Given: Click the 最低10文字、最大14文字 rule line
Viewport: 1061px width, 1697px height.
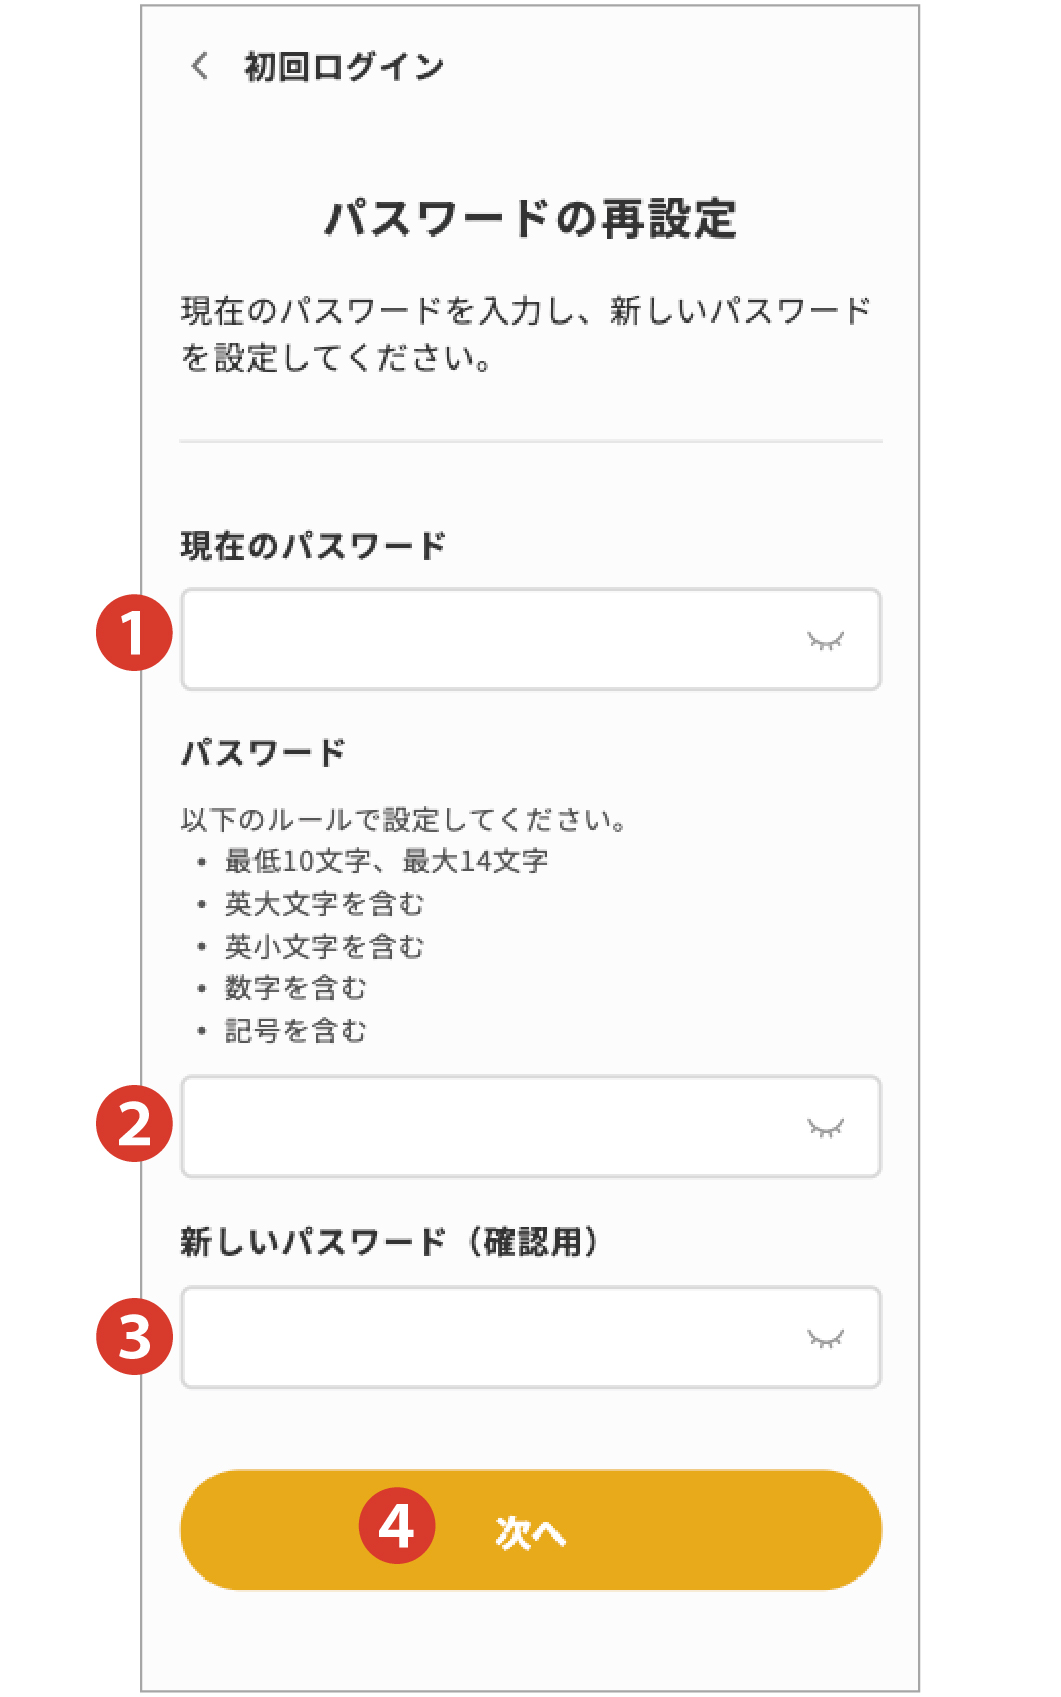Looking at the screenshot, I should tap(386, 861).
